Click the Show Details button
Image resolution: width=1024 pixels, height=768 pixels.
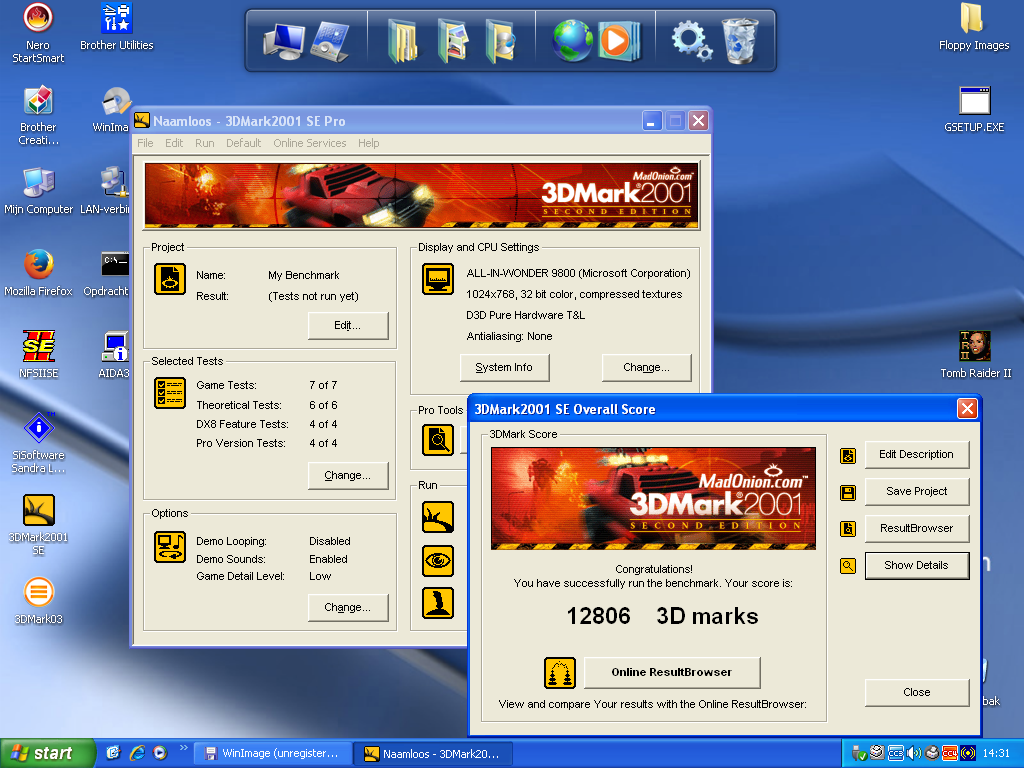[916, 566]
